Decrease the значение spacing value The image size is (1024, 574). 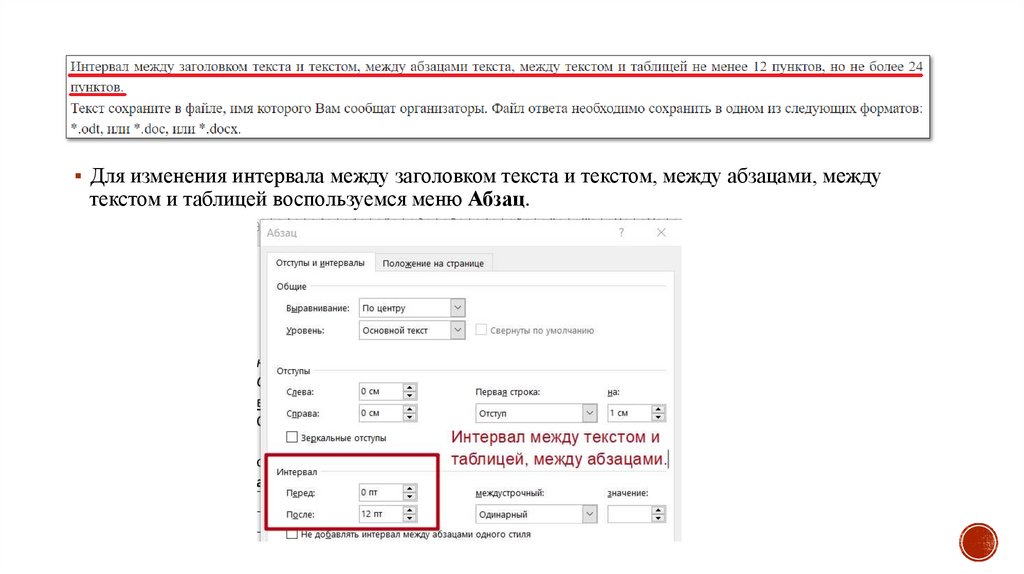click(x=658, y=518)
